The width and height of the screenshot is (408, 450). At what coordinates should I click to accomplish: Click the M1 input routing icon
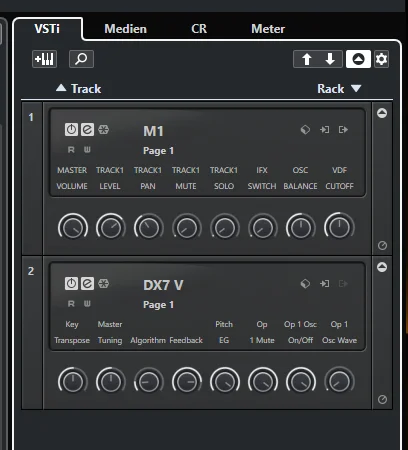(325, 129)
